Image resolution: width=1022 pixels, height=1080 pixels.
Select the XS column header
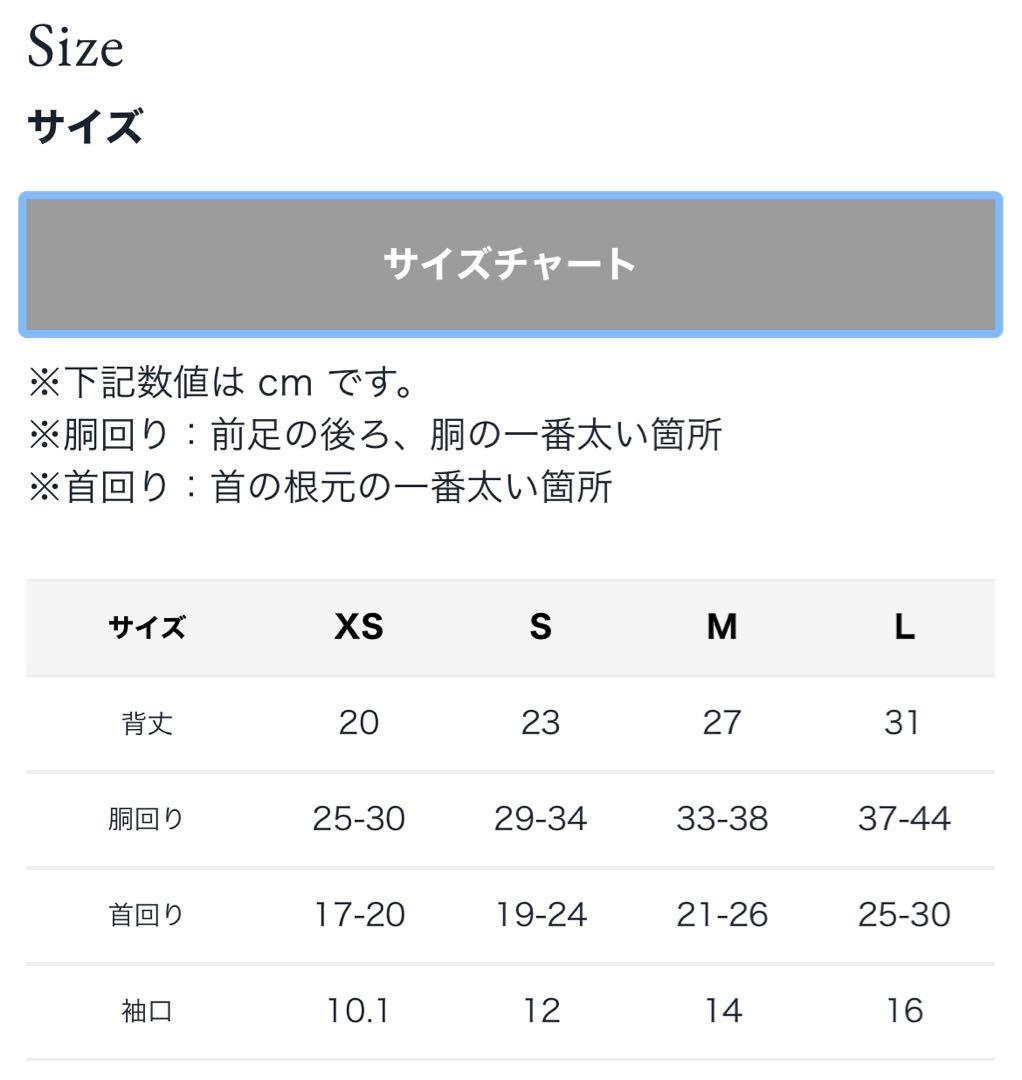tap(360, 628)
